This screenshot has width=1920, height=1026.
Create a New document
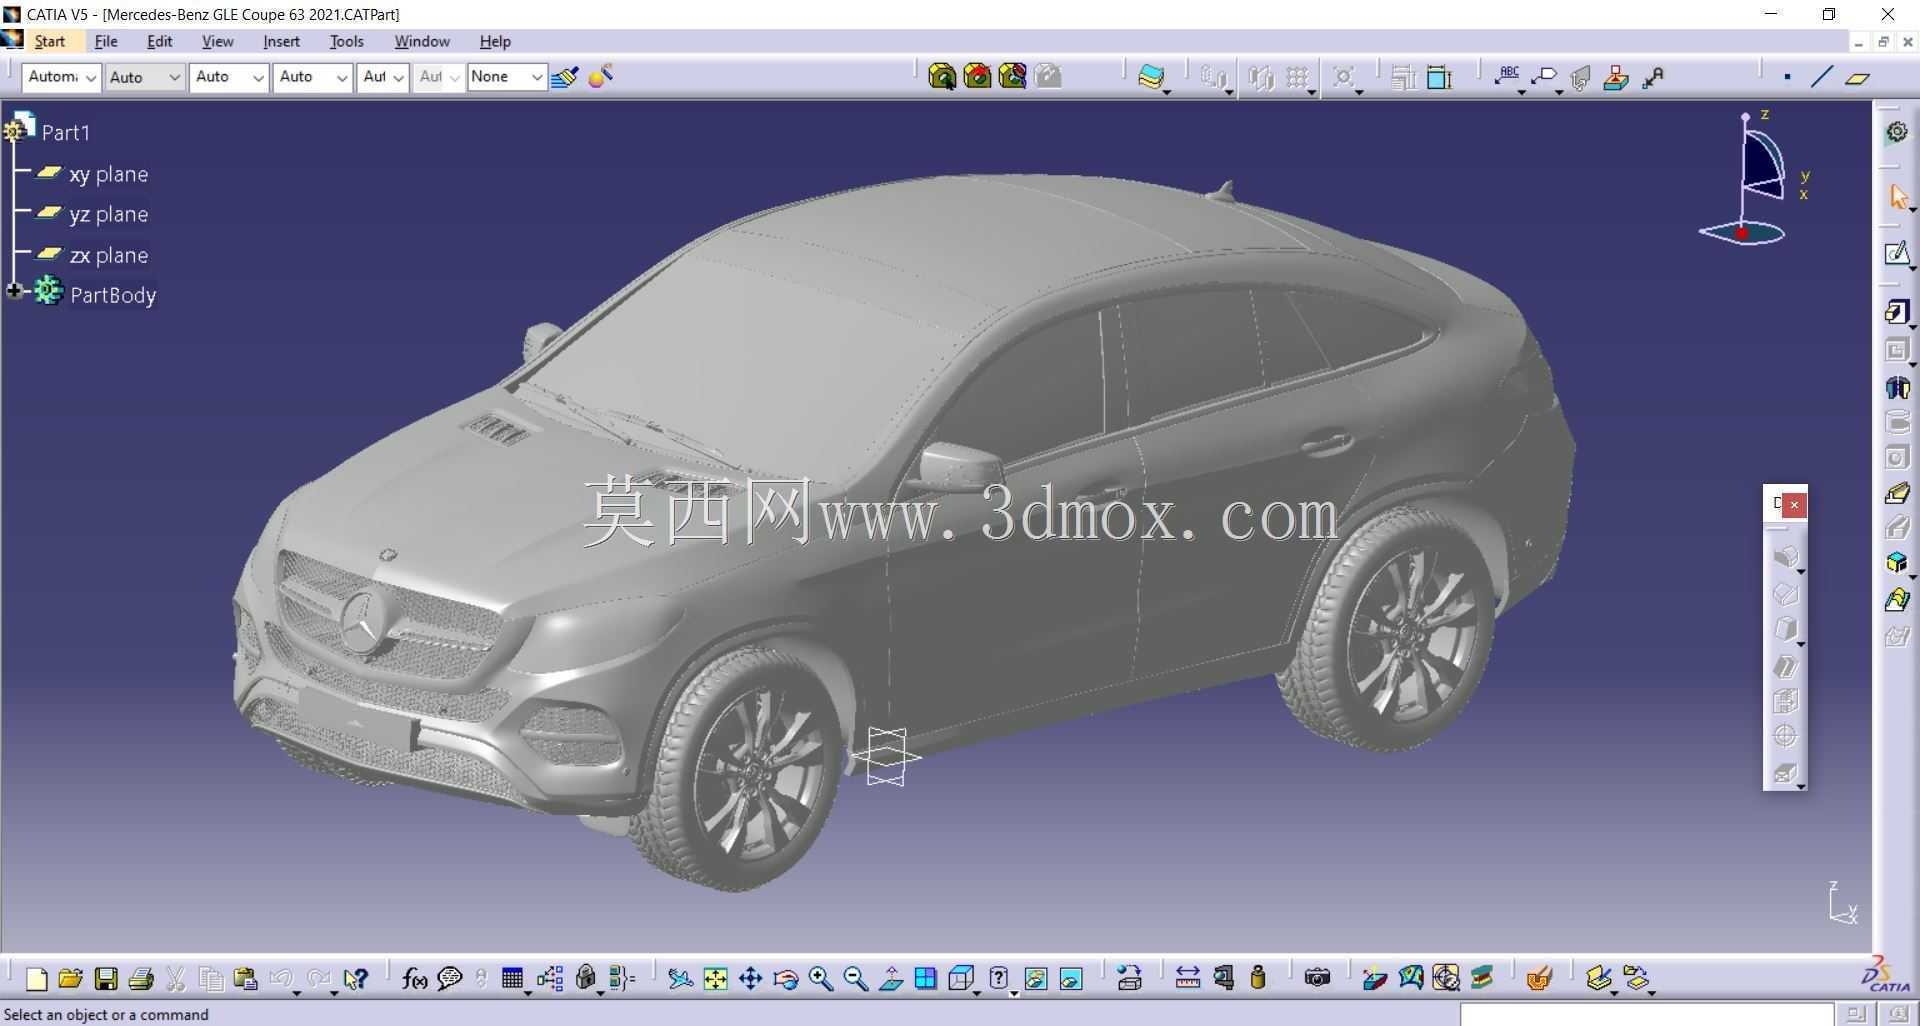tap(36, 979)
